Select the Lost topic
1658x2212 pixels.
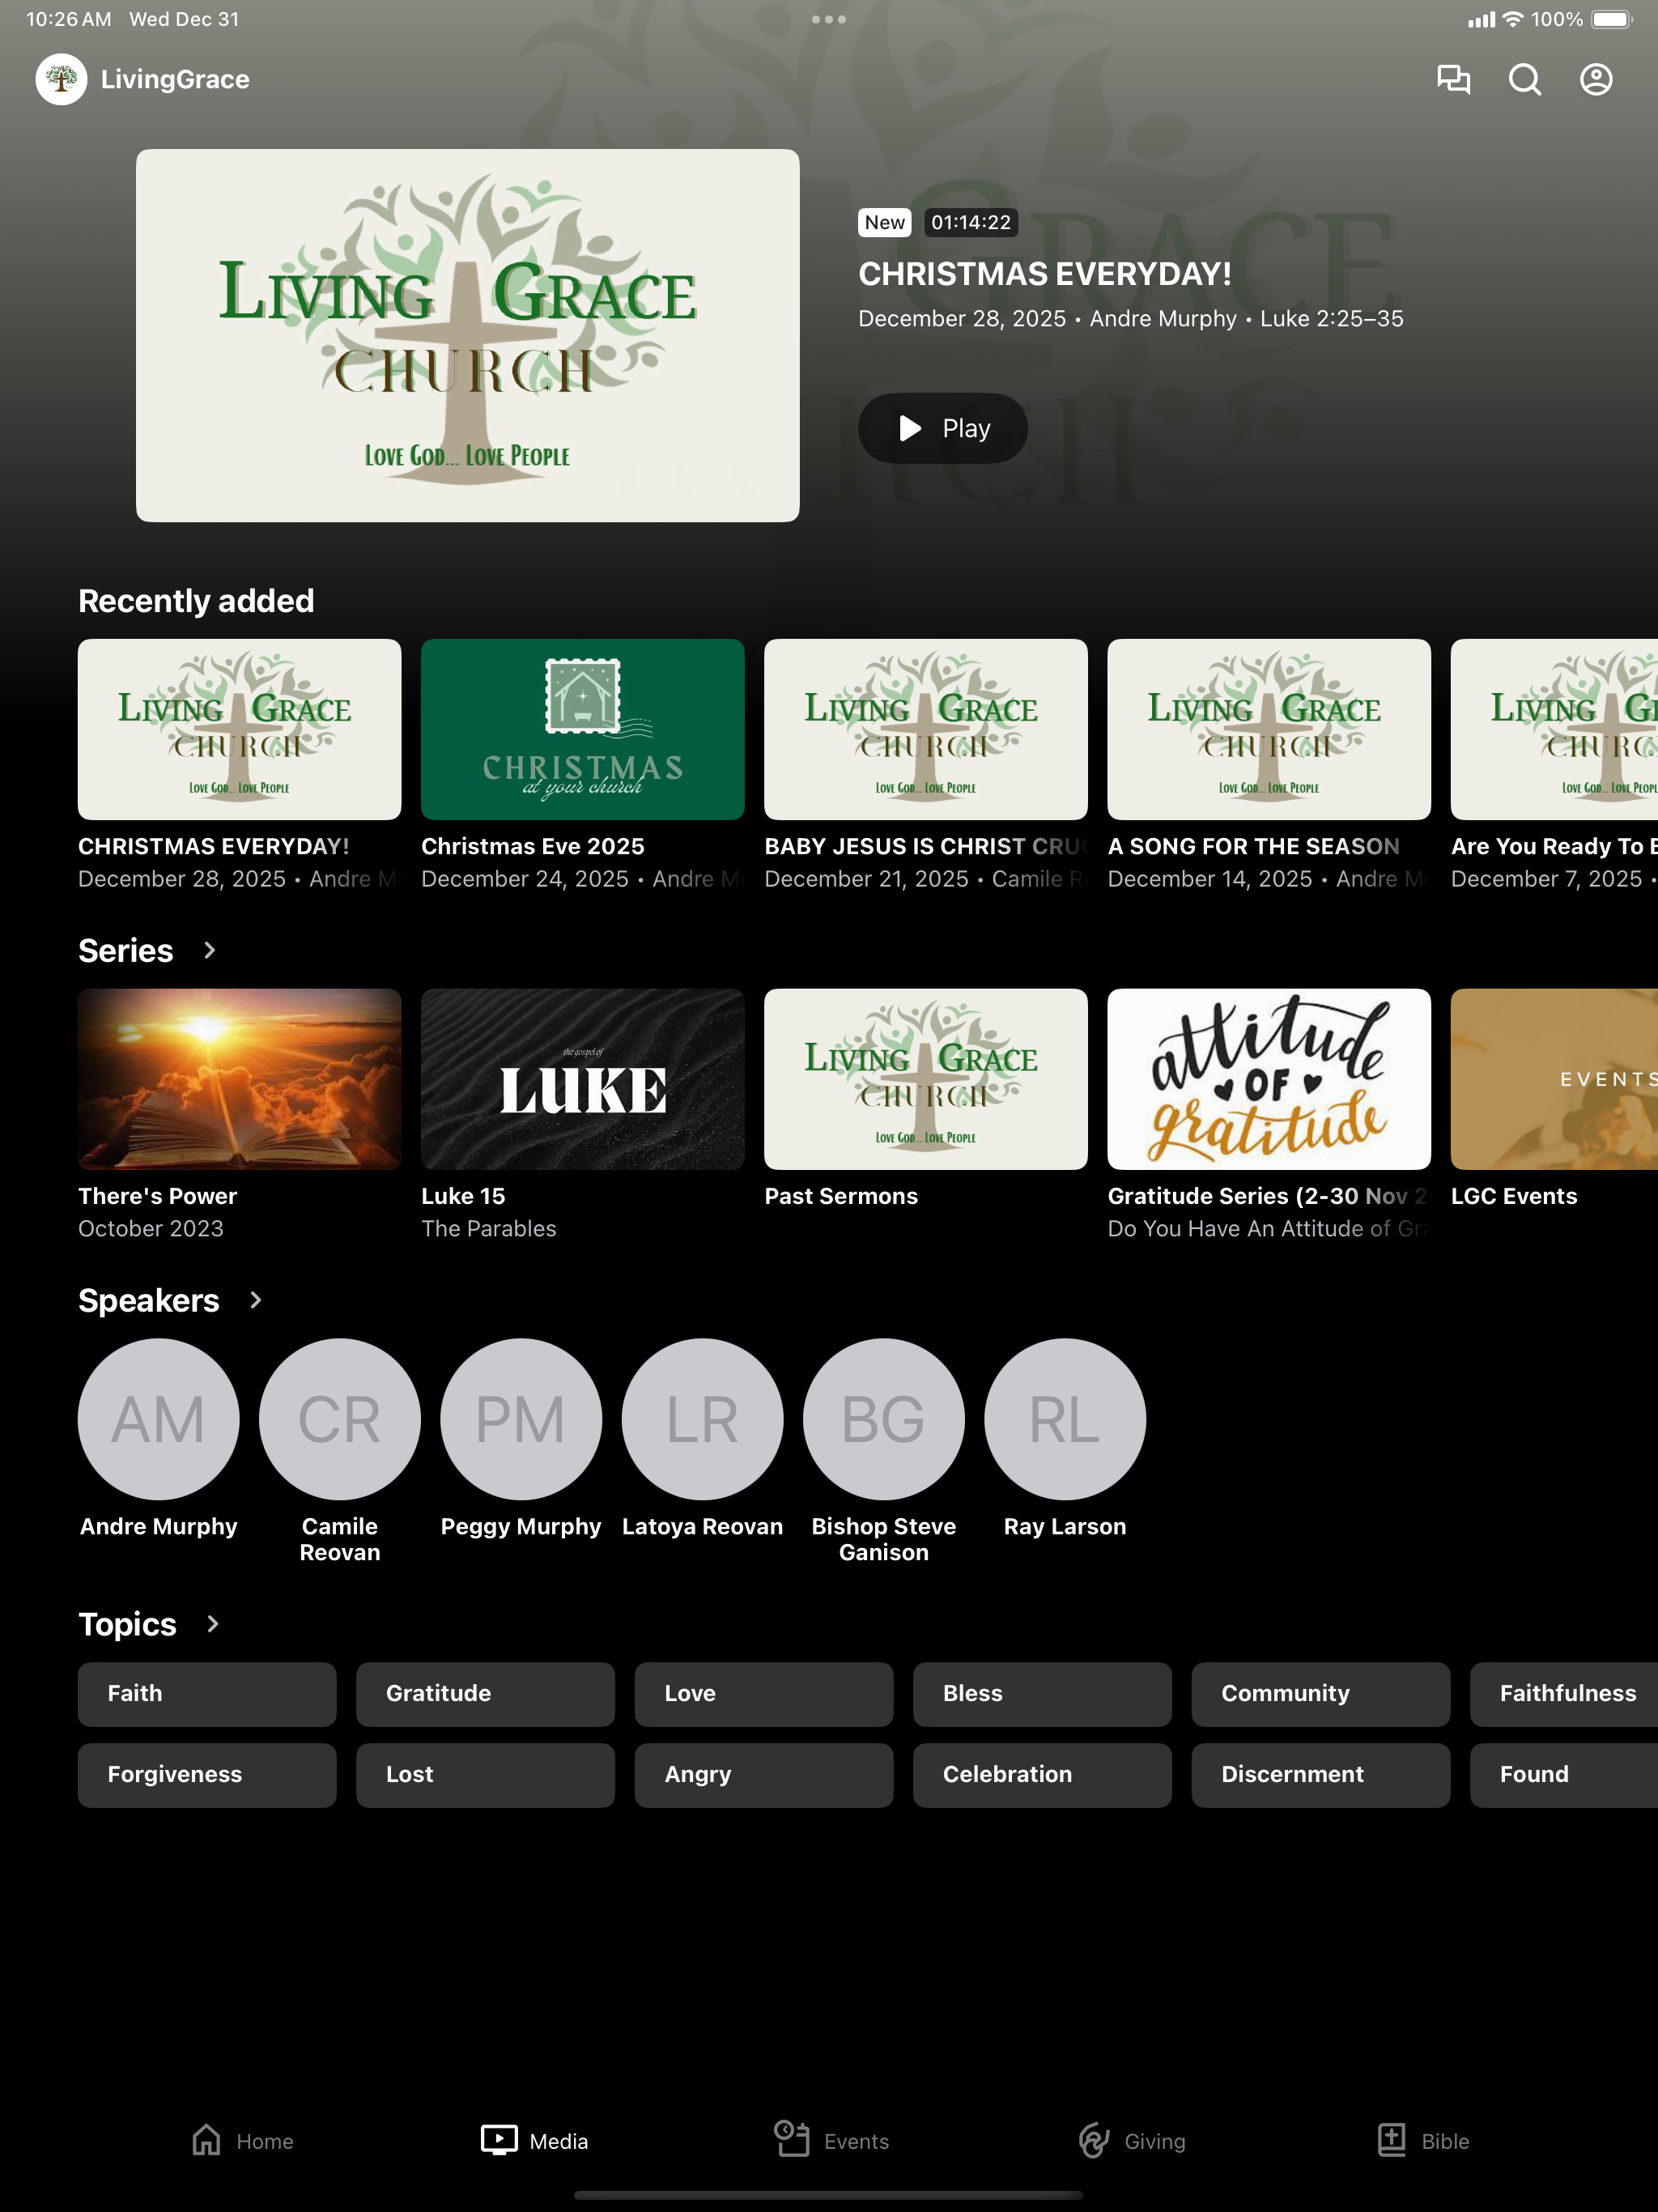[x=485, y=1775]
